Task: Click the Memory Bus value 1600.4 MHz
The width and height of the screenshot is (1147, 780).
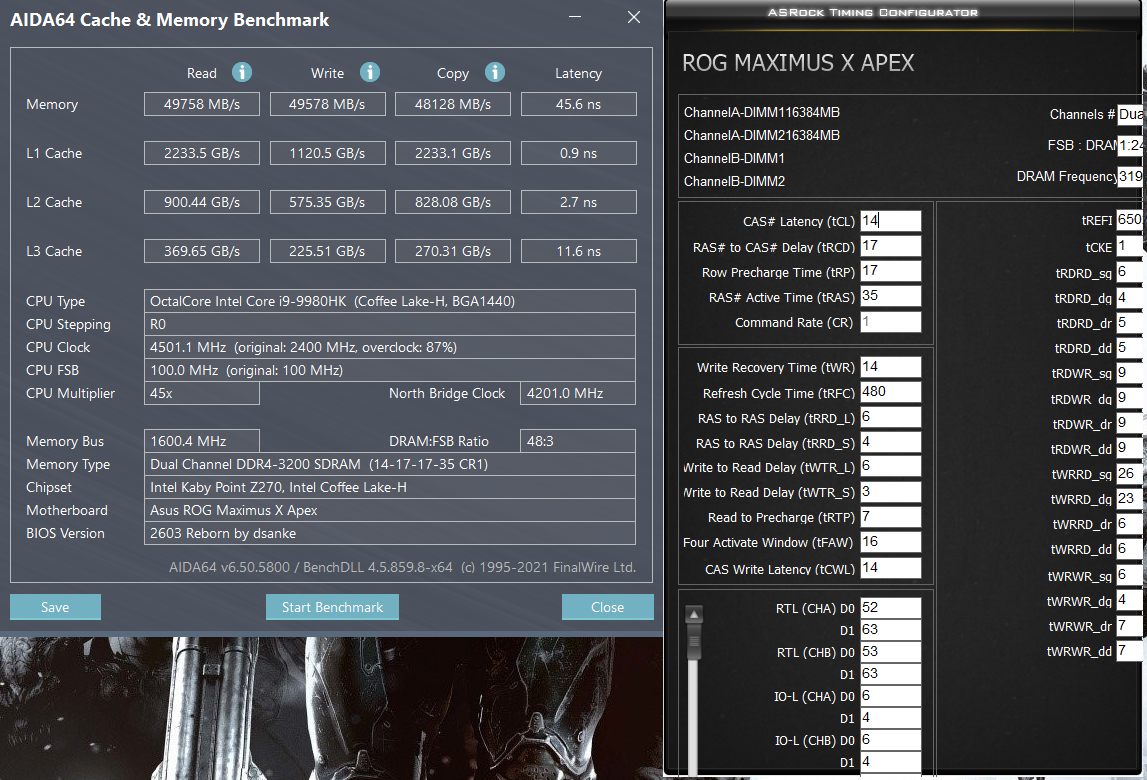Action: click(x=202, y=441)
